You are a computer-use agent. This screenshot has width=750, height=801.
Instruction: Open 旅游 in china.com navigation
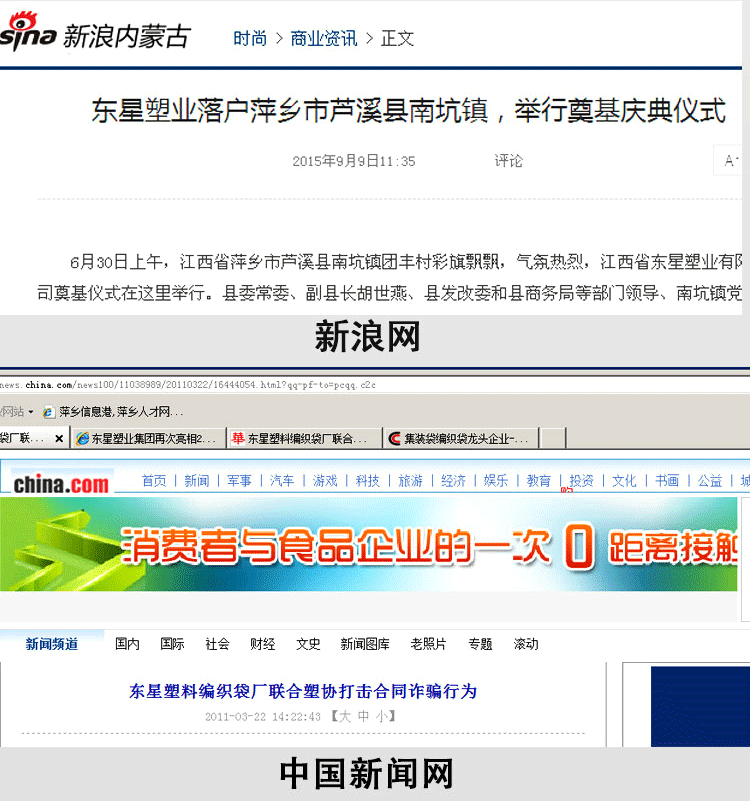tap(410, 481)
